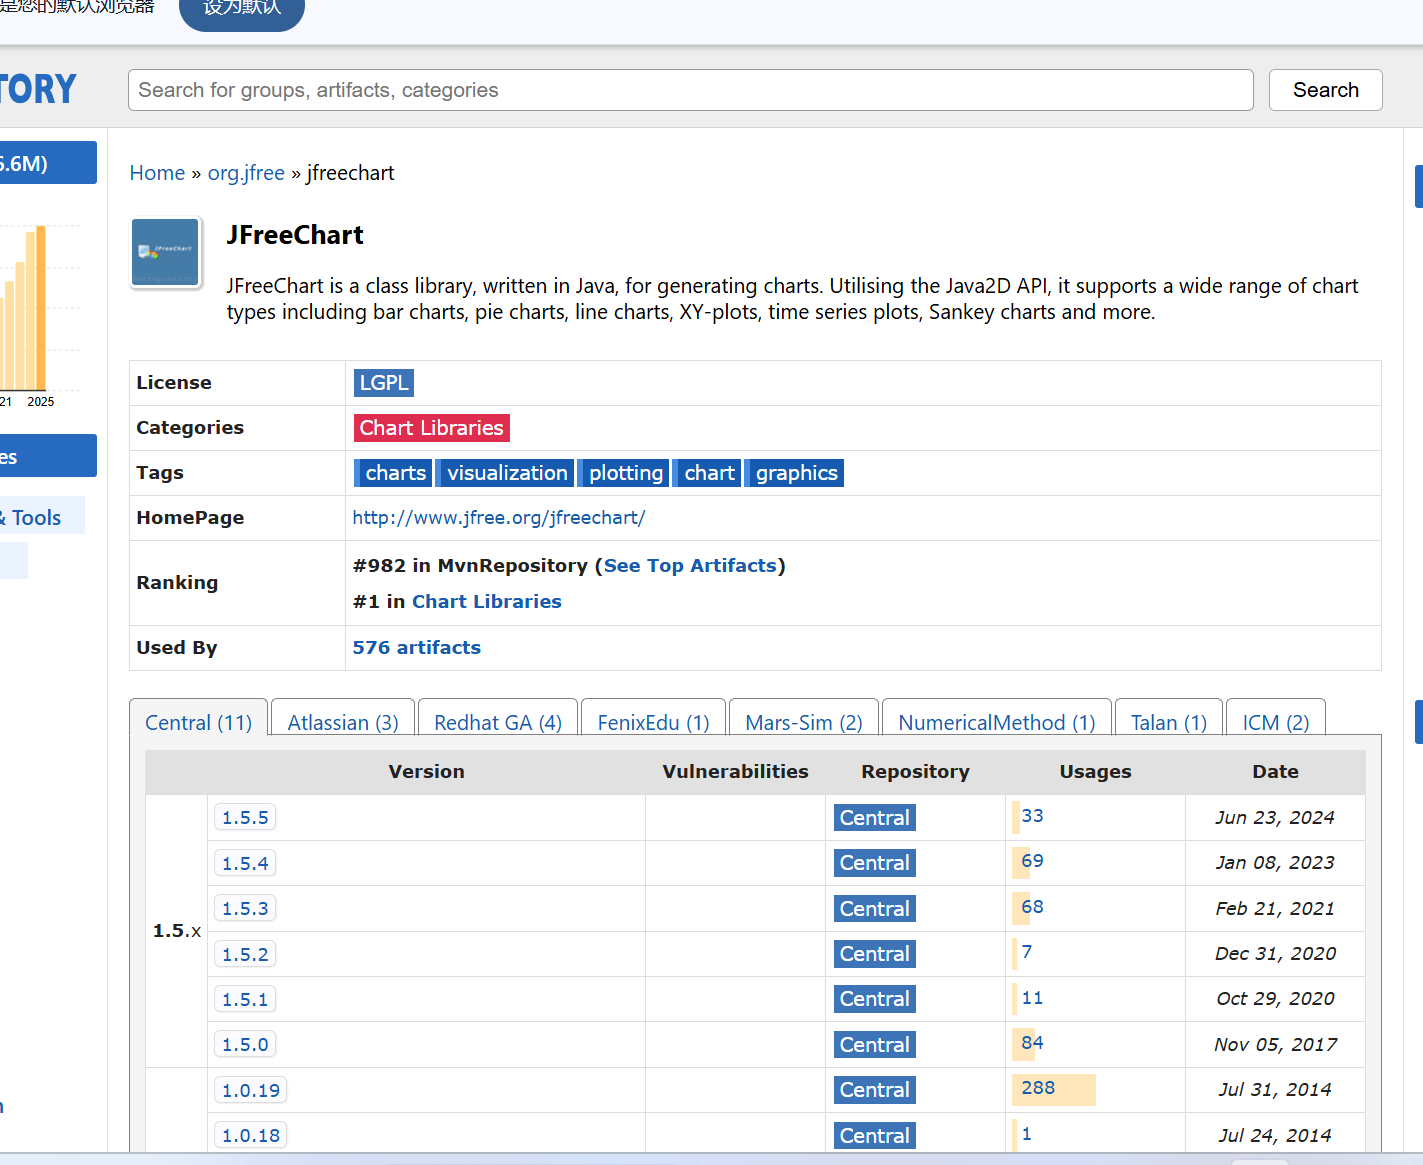
Task: Open version 1.5.0
Action: 245,1045
